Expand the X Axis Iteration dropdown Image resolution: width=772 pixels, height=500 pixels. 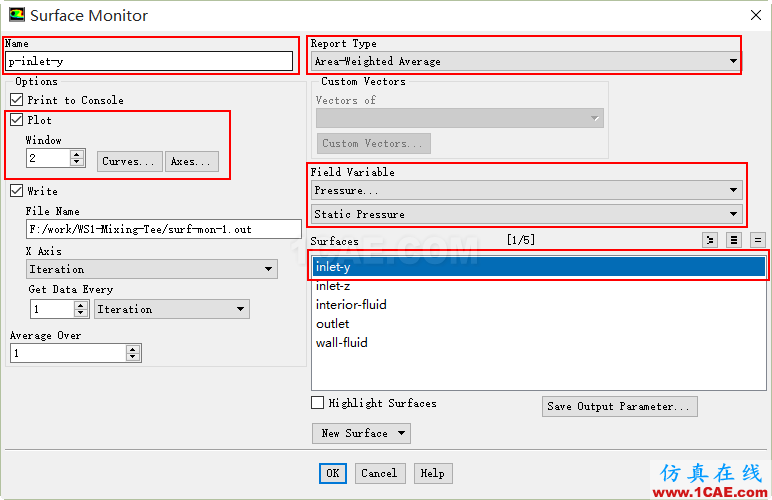152,269
